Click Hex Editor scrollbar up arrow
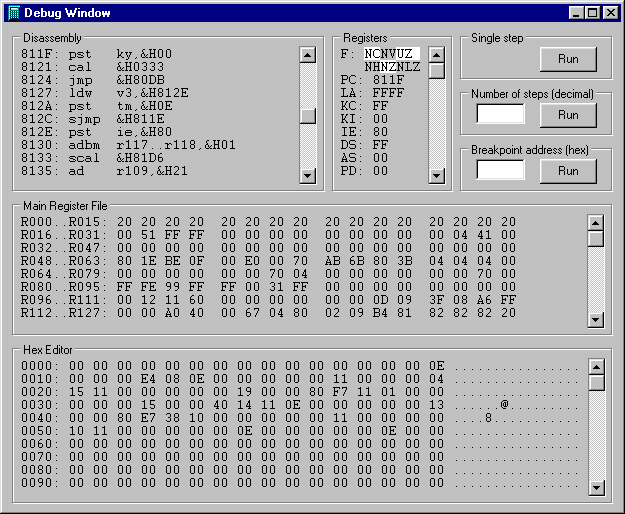Viewport: 625px width, 514px height. (596, 367)
